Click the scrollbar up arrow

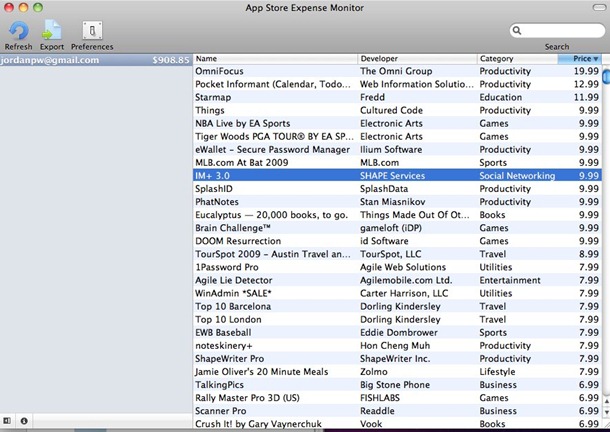coord(606,401)
